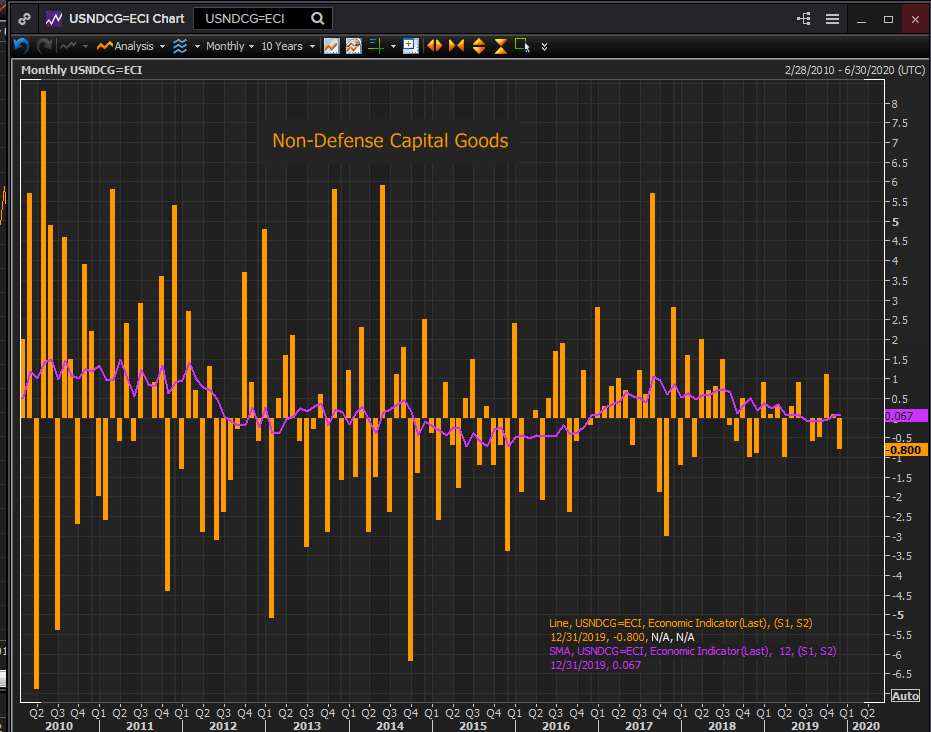Open the related-items tree icon
Screen dimensions: 931x732
804,18
